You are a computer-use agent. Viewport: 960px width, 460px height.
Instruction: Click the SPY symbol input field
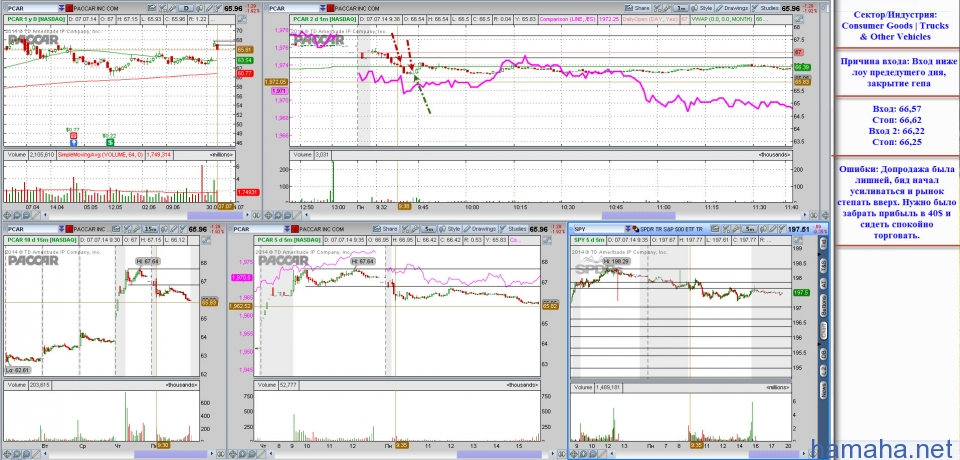coord(599,229)
